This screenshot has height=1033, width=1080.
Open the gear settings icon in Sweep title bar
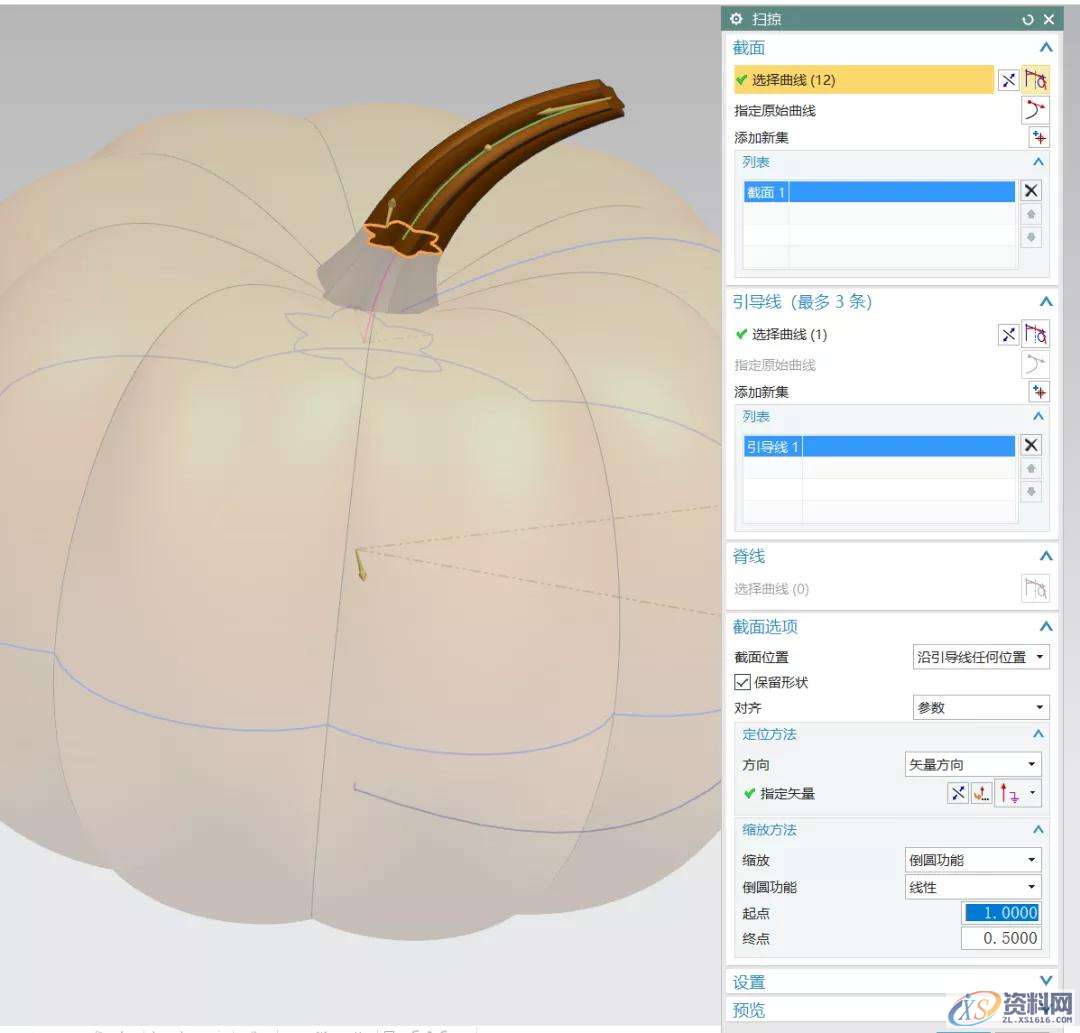point(737,19)
